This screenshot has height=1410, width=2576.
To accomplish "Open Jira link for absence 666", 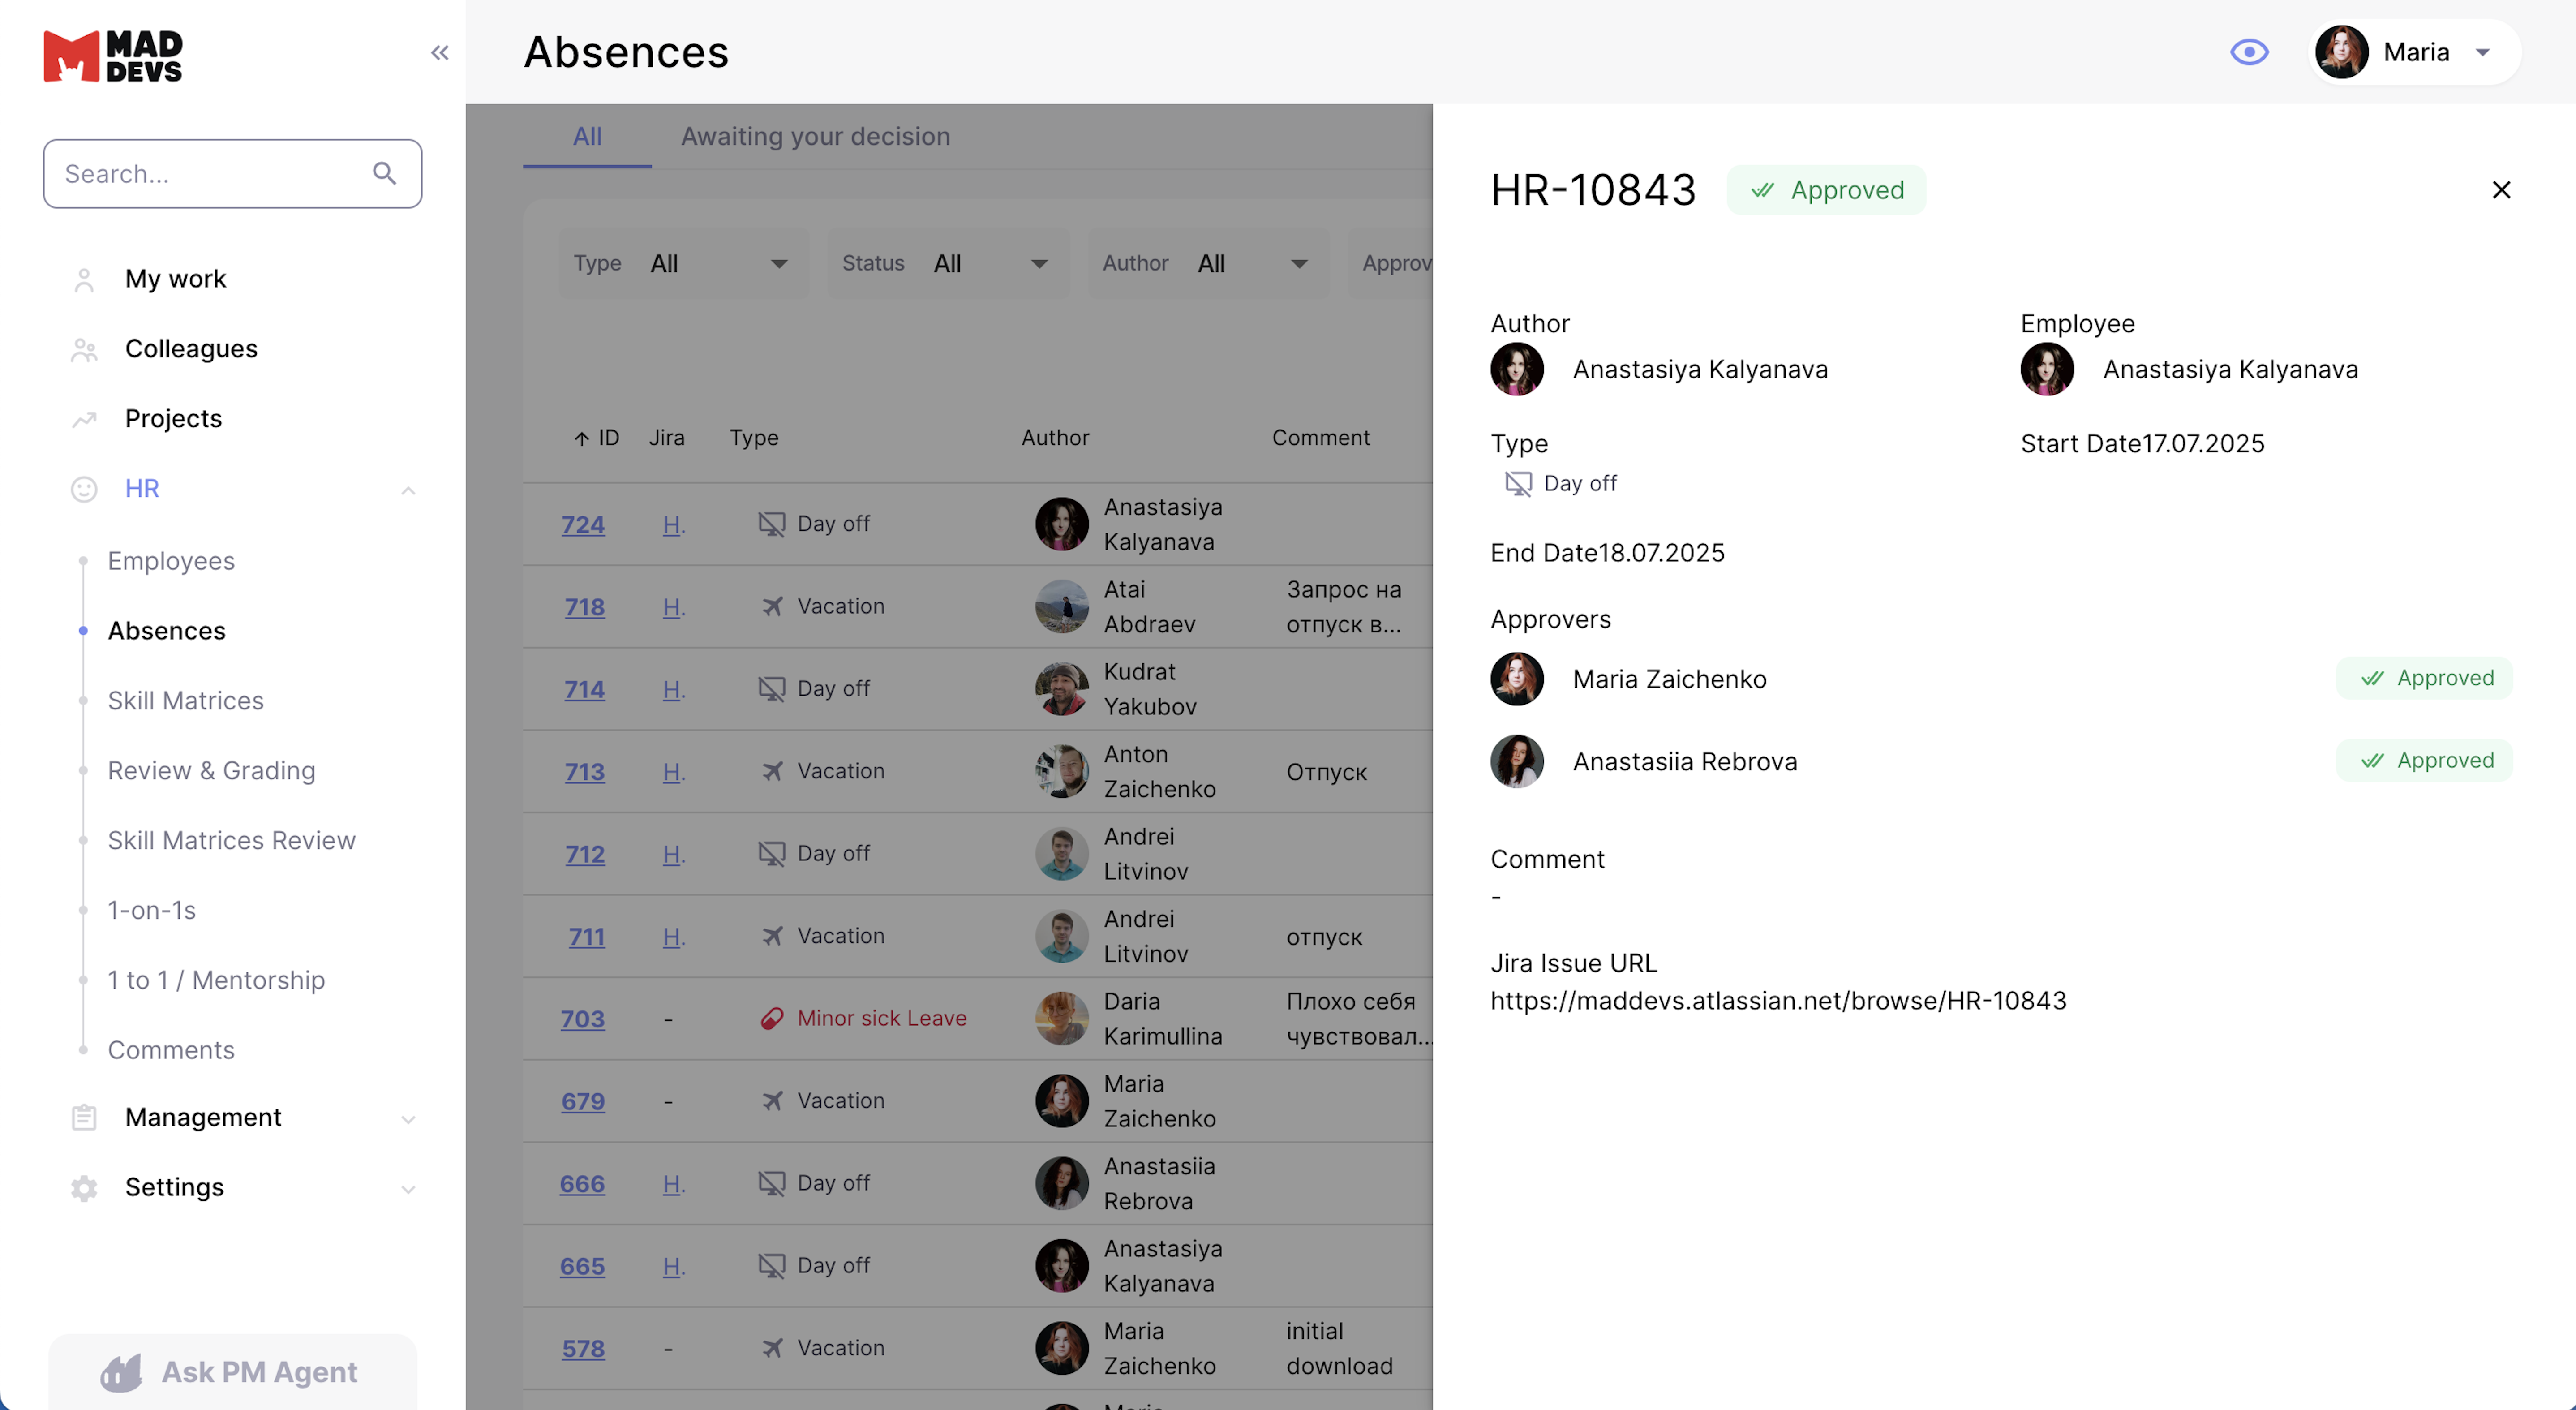I will (x=673, y=1184).
